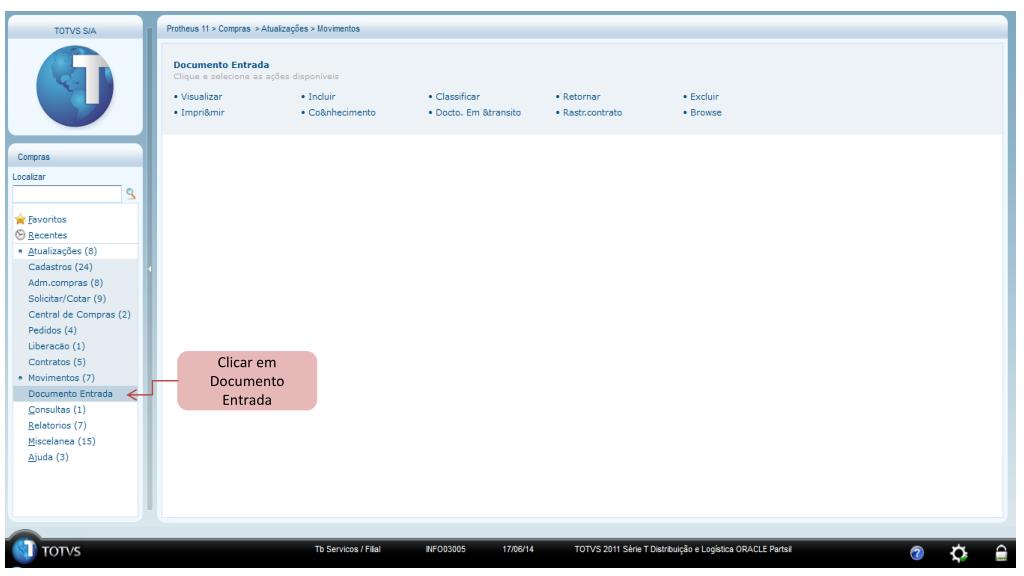Open Solicitar/Cotar (9) menu group
Viewport: 1024px width, 576px height.
67,298
